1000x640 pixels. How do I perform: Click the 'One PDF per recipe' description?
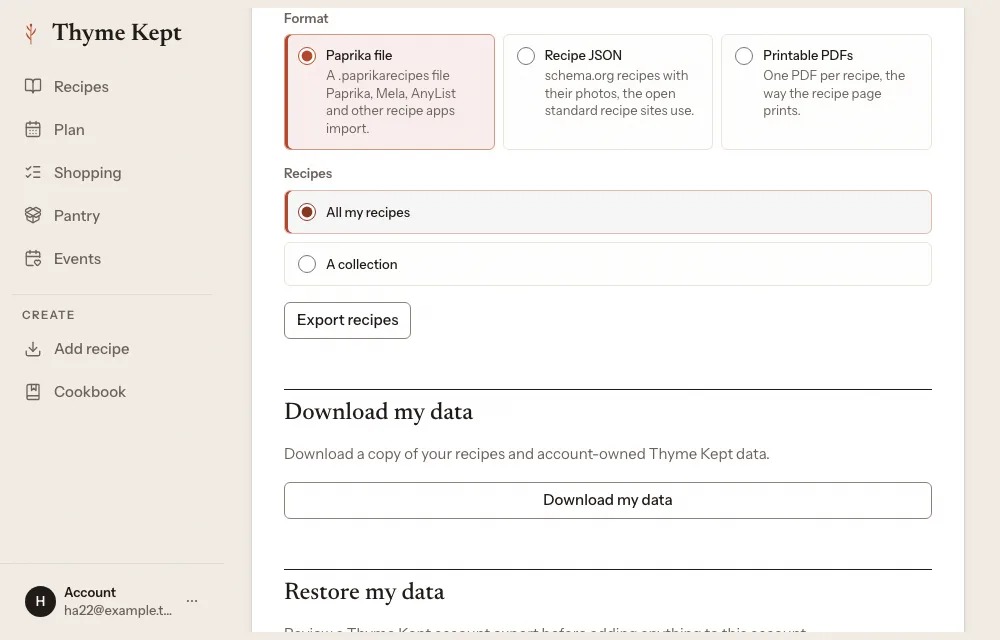tap(834, 93)
